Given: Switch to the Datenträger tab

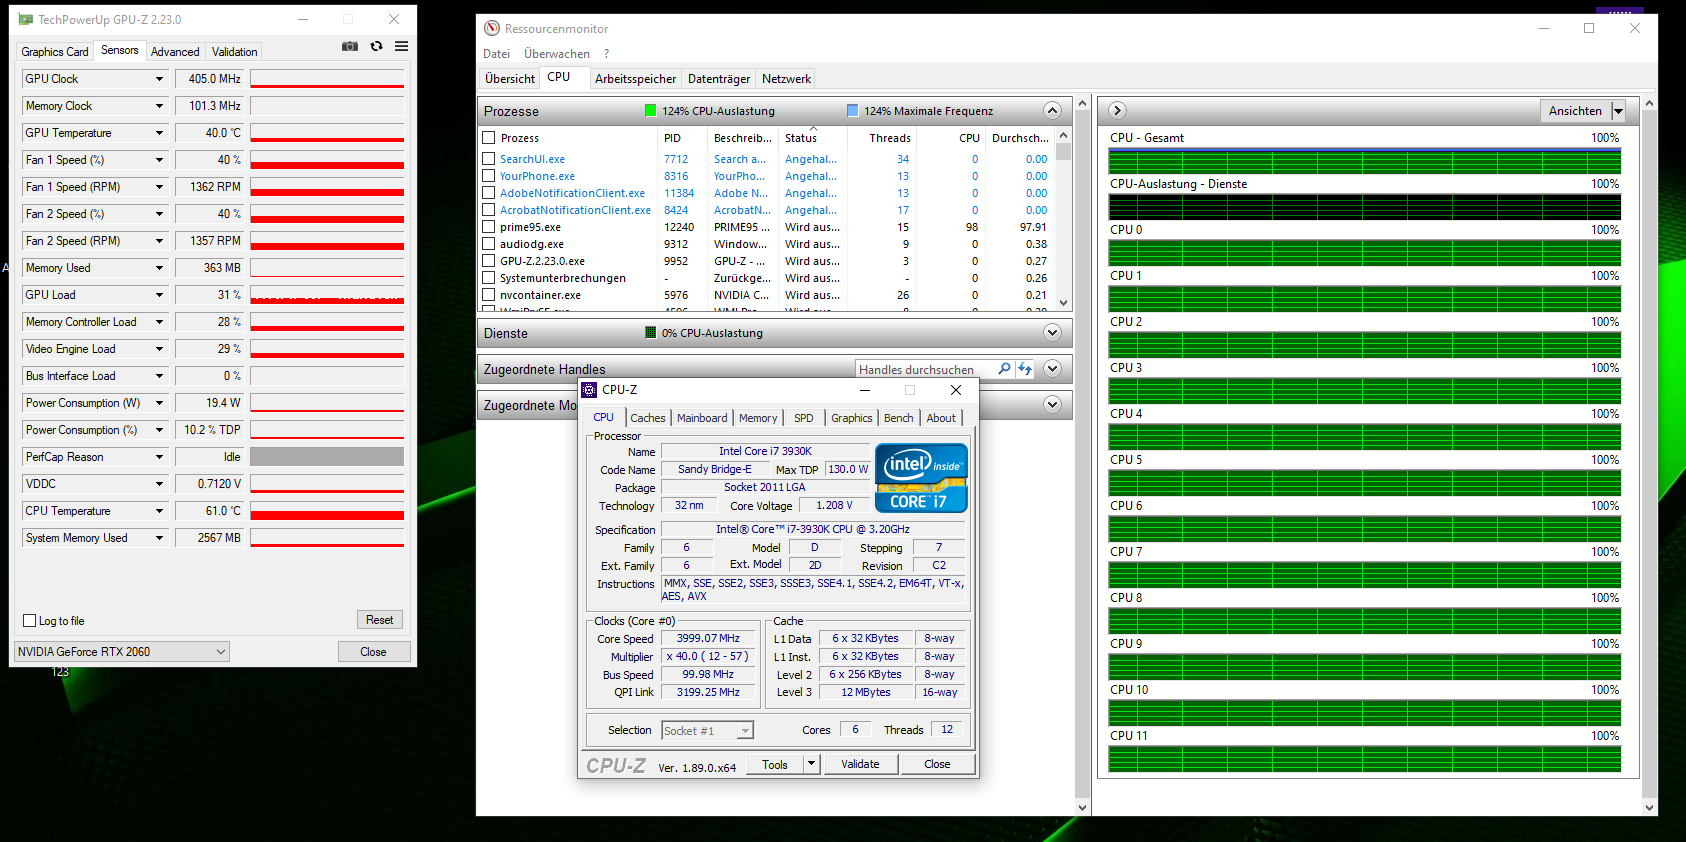Looking at the screenshot, I should [719, 79].
